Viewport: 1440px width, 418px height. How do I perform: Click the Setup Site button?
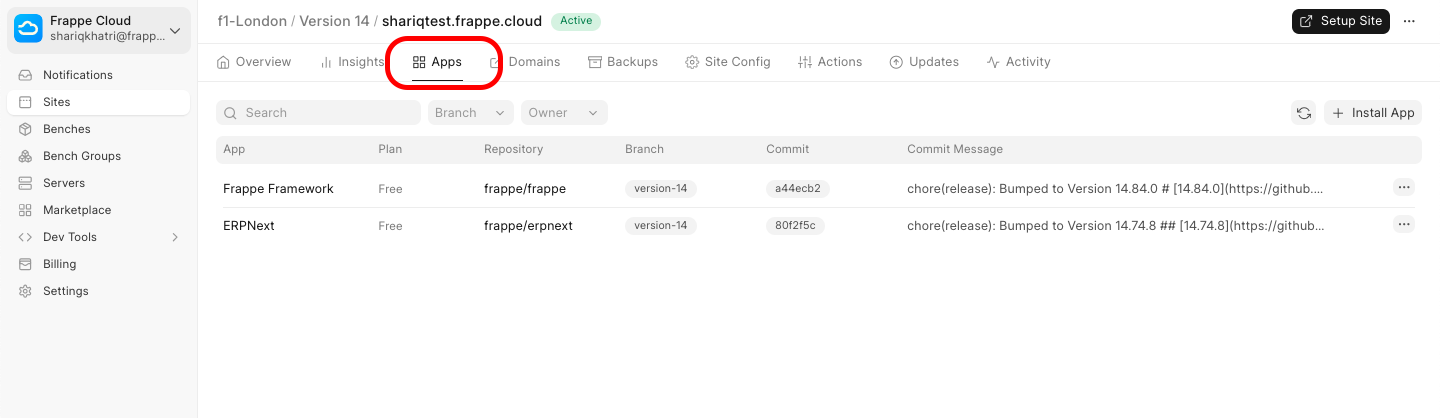[1340, 21]
